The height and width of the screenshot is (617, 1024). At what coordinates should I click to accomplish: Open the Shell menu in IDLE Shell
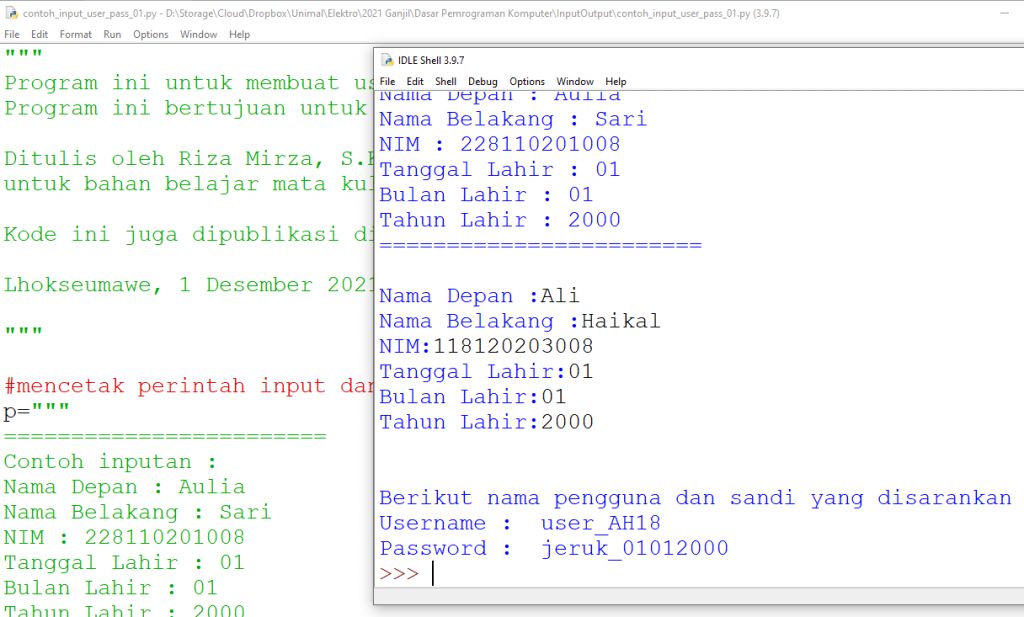[x=445, y=81]
